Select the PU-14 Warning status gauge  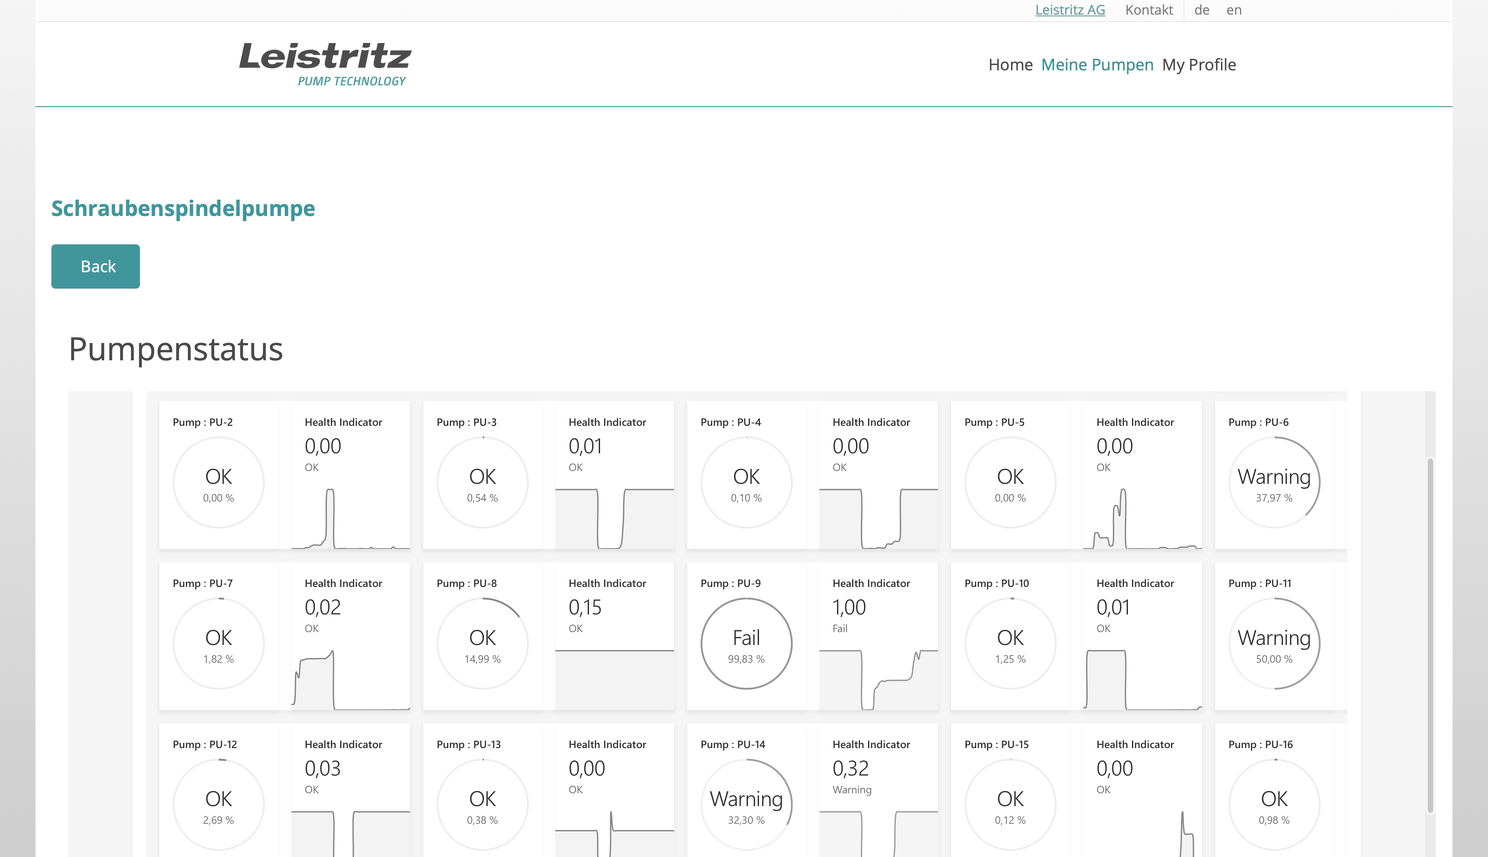coord(747,804)
